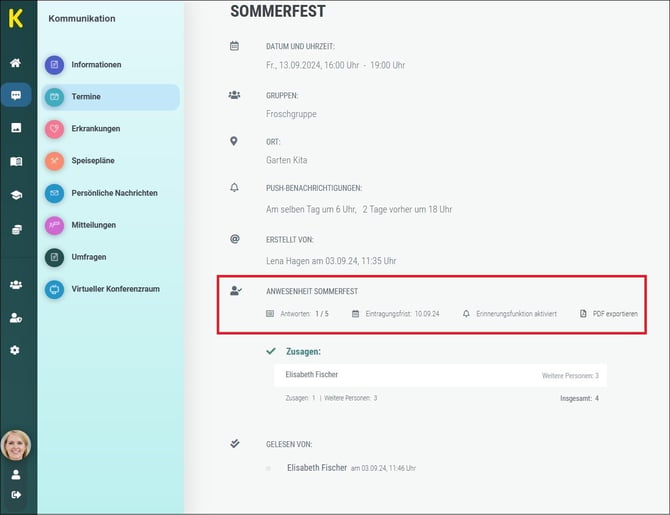670x515 pixels.
Task: Click Erinnerungsfunktion aktiviert text
Action: [516, 314]
